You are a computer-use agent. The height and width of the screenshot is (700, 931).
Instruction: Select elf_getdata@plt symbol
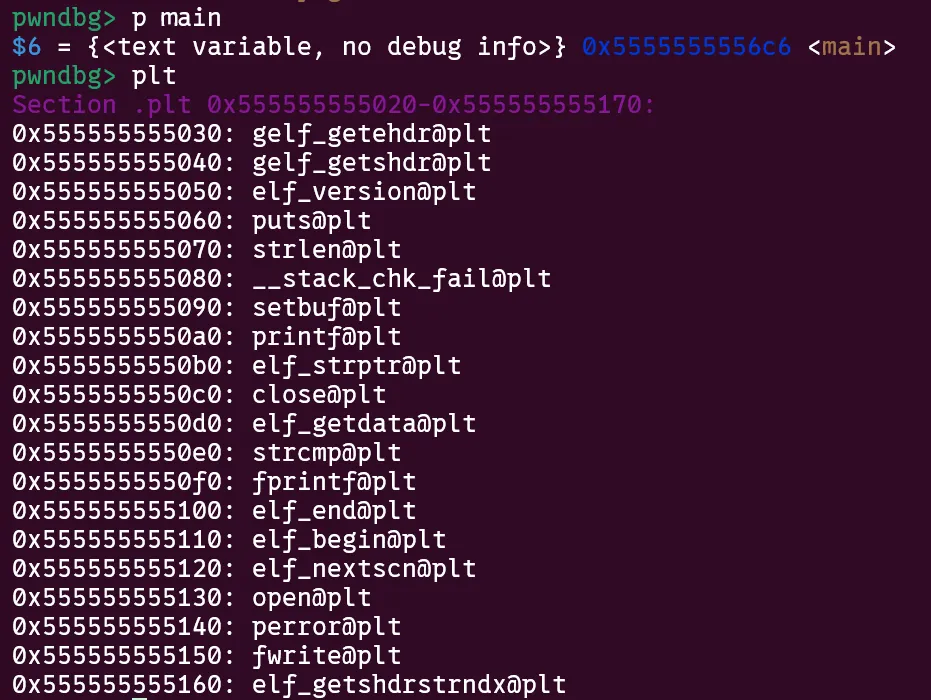pos(364,425)
